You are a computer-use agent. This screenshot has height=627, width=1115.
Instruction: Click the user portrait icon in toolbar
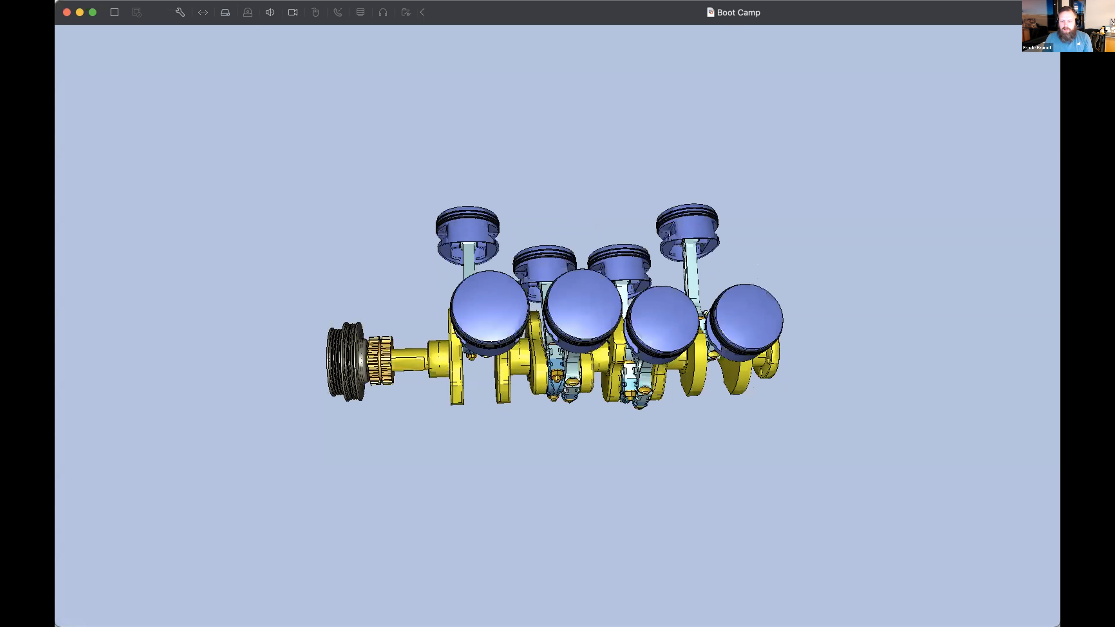pyautogui.click(x=248, y=12)
